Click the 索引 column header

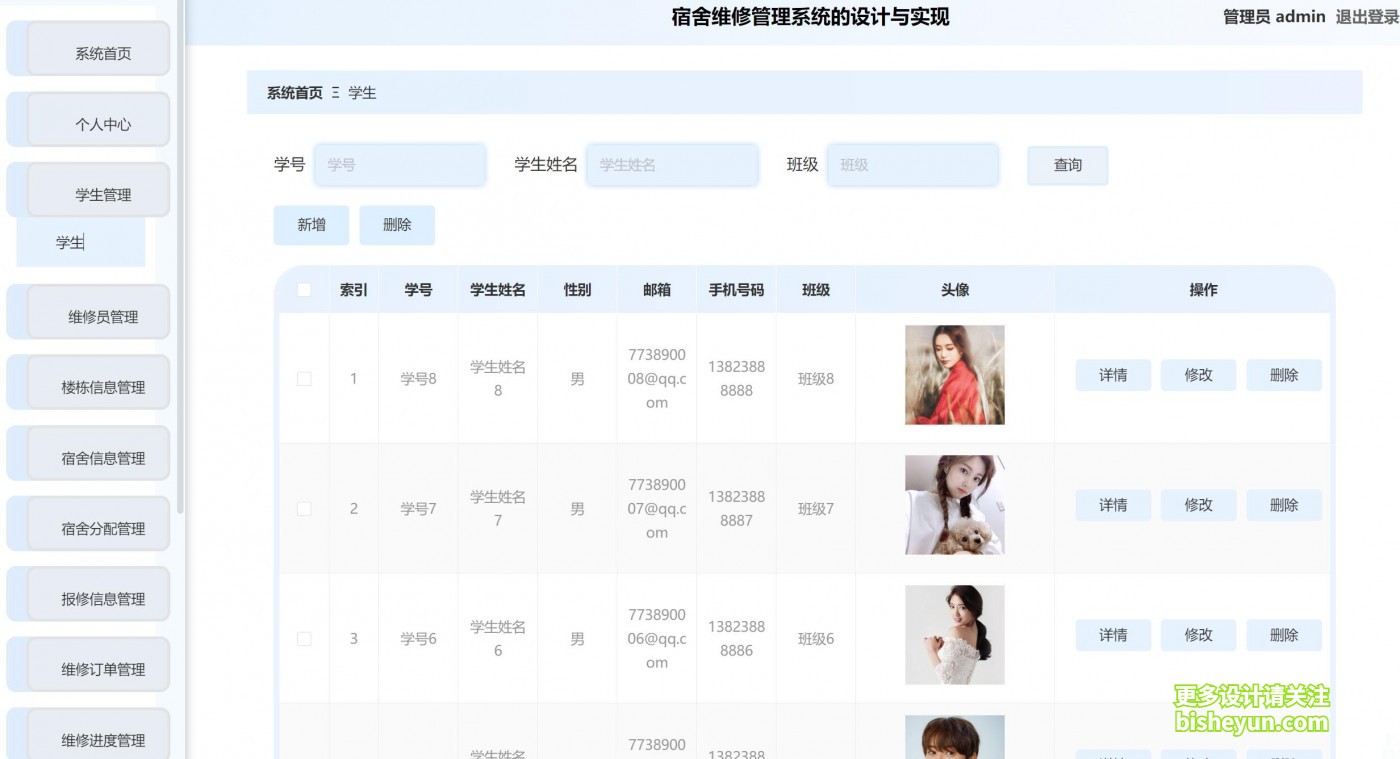(x=354, y=290)
